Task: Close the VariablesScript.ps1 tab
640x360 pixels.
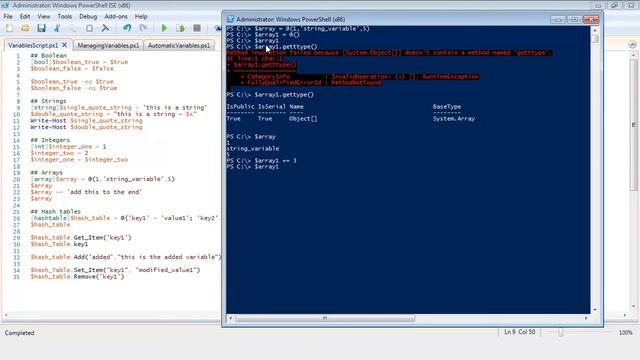Action: 64,45
